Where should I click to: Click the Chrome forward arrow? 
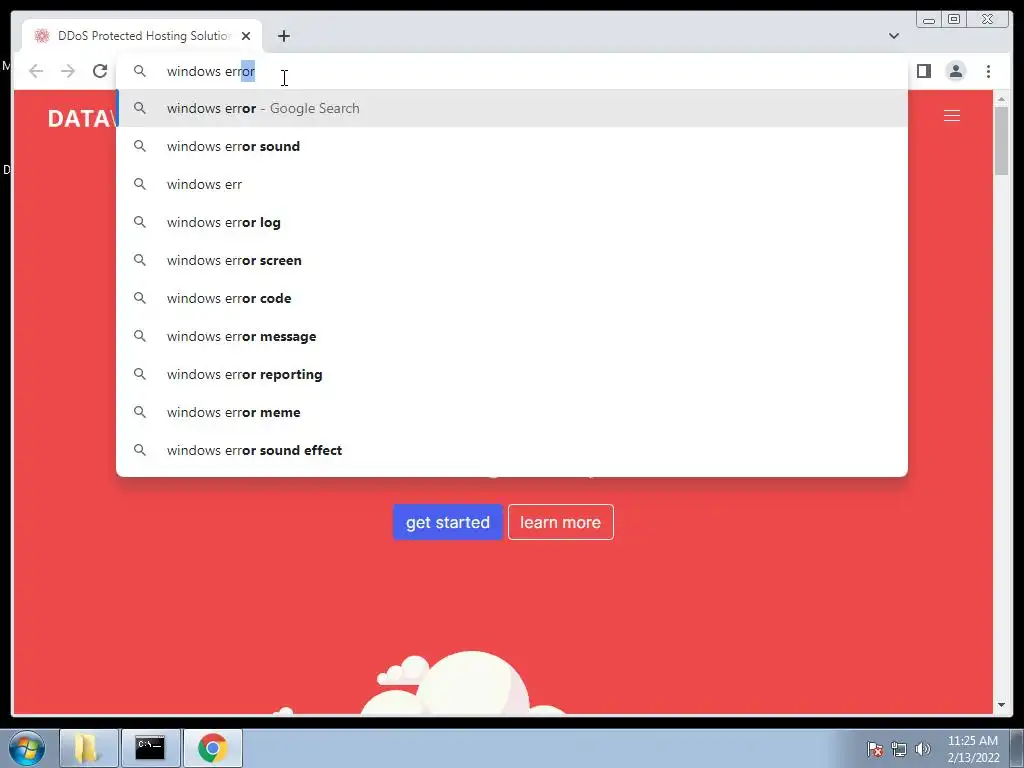click(68, 71)
